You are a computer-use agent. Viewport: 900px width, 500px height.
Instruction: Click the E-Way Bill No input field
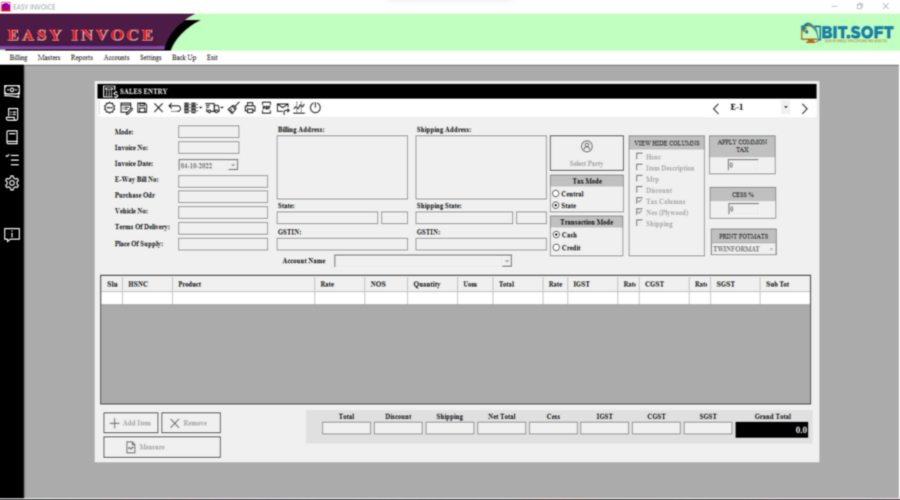pos(223,181)
